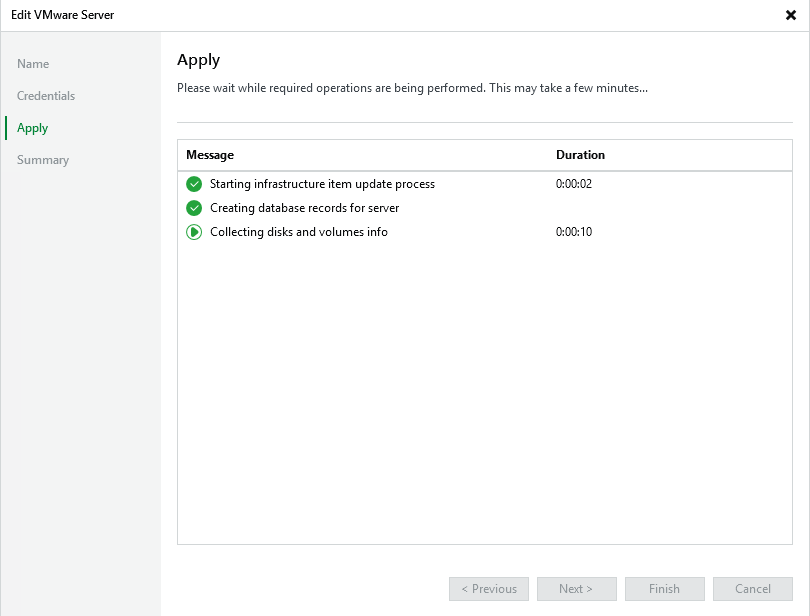Viewport: 810px width, 616px height.
Task: Click the Apply page heading
Action: point(198,60)
